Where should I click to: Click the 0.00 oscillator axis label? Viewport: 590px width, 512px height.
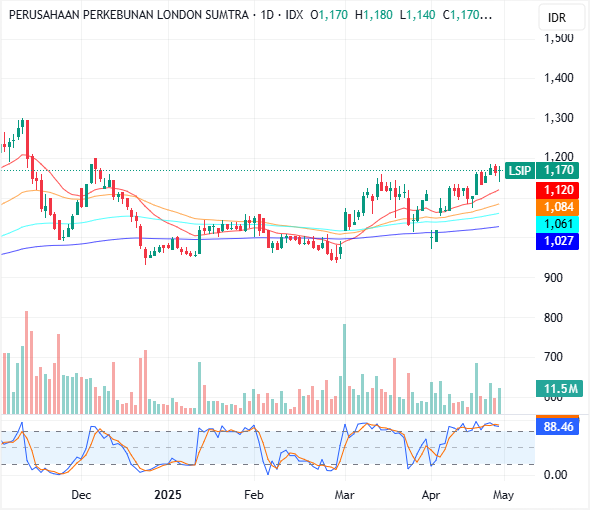pyautogui.click(x=555, y=475)
